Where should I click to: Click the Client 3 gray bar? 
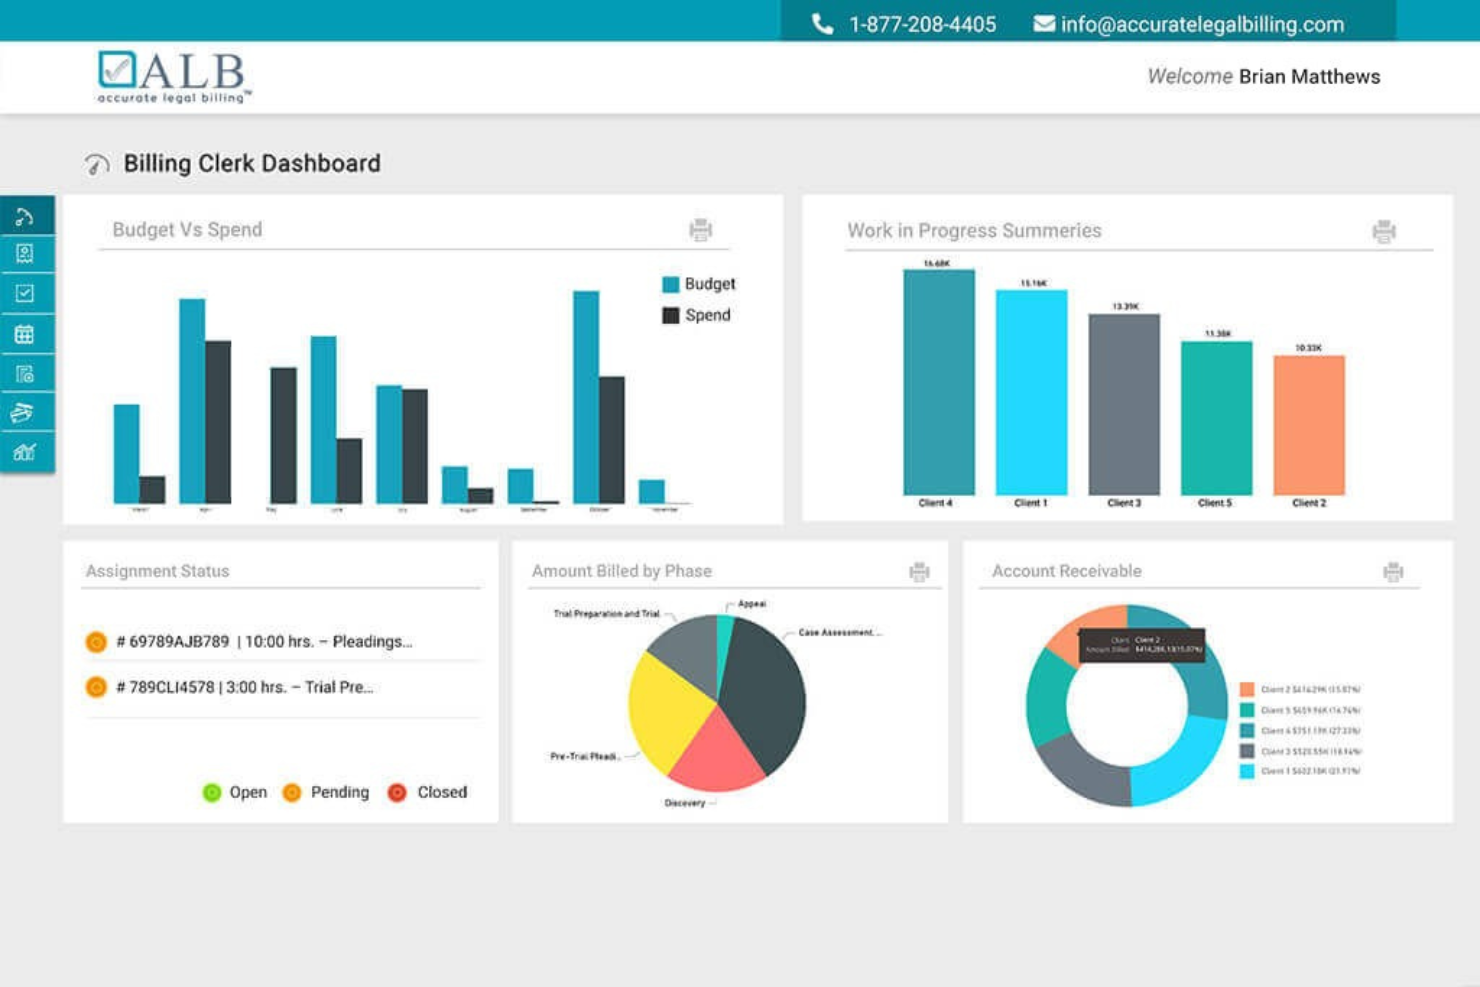(x=1124, y=405)
